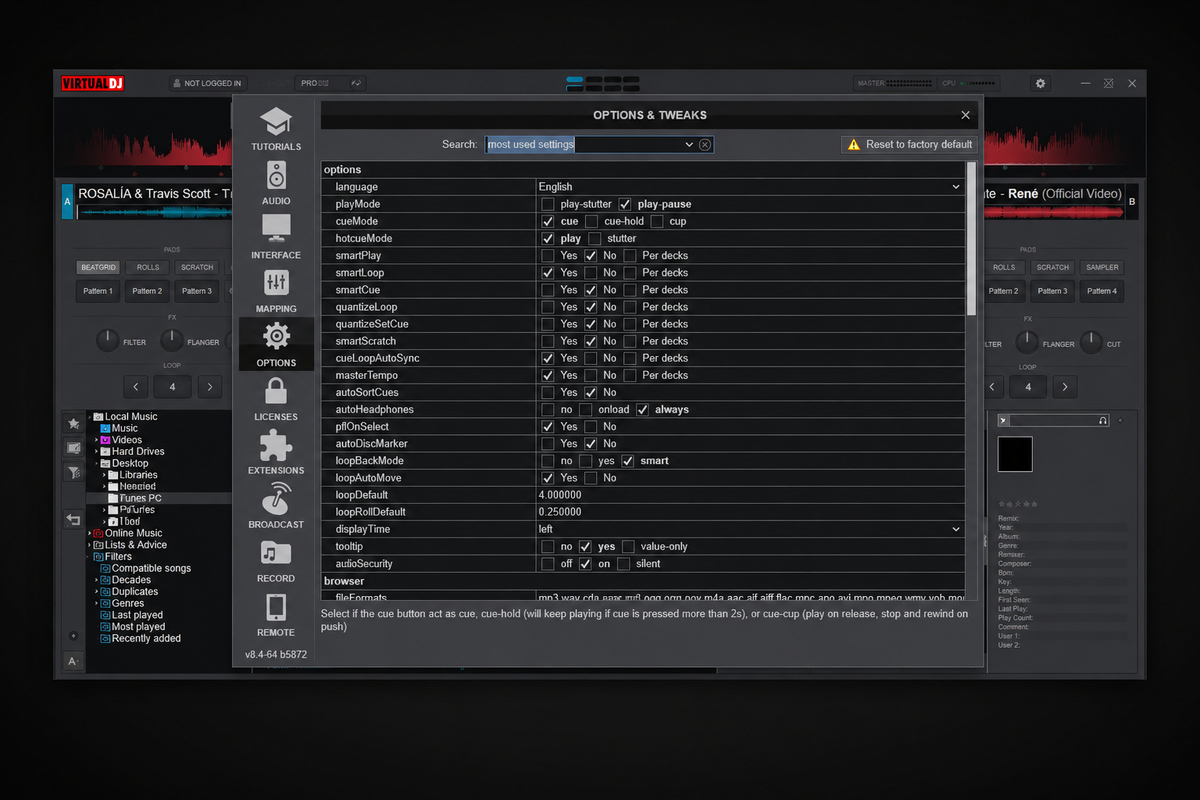The height and width of the screenshot is (800, 1200).
Task: Select ROLLS pads page on left deck
Action: 148,267
